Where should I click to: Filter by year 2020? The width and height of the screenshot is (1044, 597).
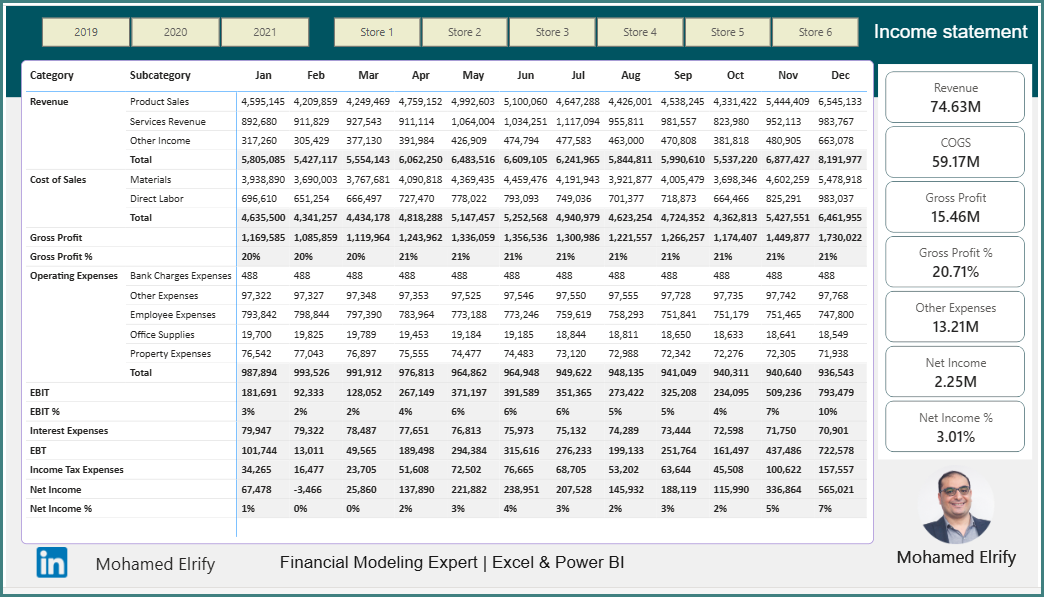click(x=176, y=32)
